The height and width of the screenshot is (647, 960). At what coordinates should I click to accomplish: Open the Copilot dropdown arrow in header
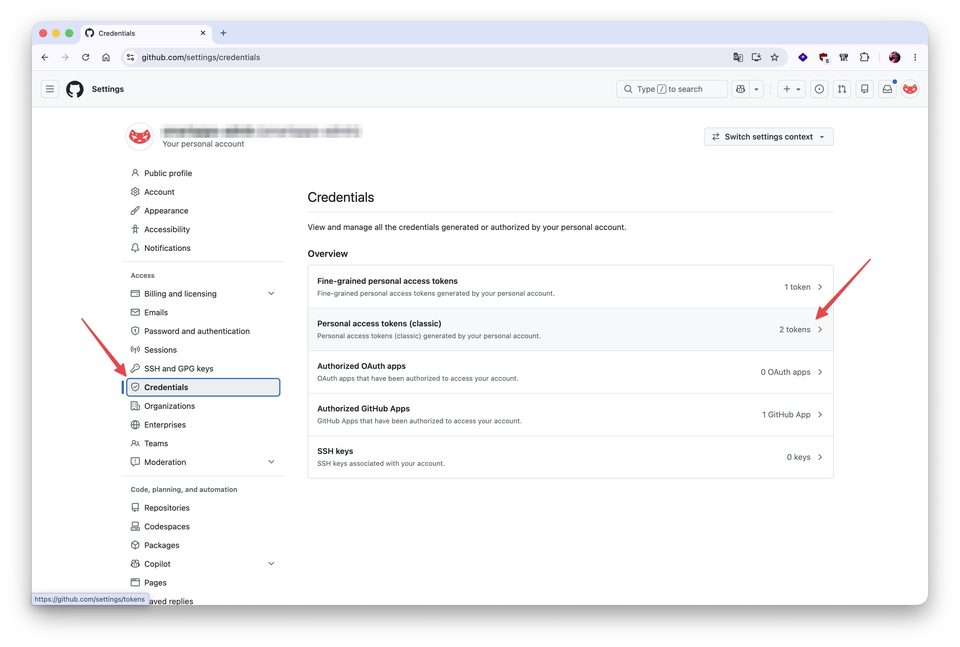coord(756,89)
